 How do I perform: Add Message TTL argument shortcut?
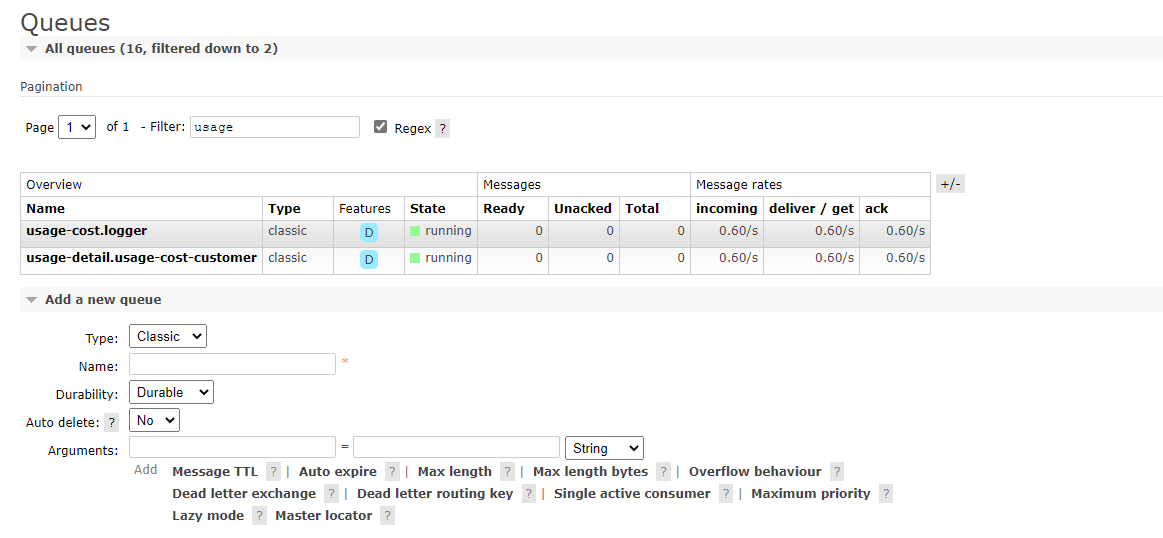(215, 472)
